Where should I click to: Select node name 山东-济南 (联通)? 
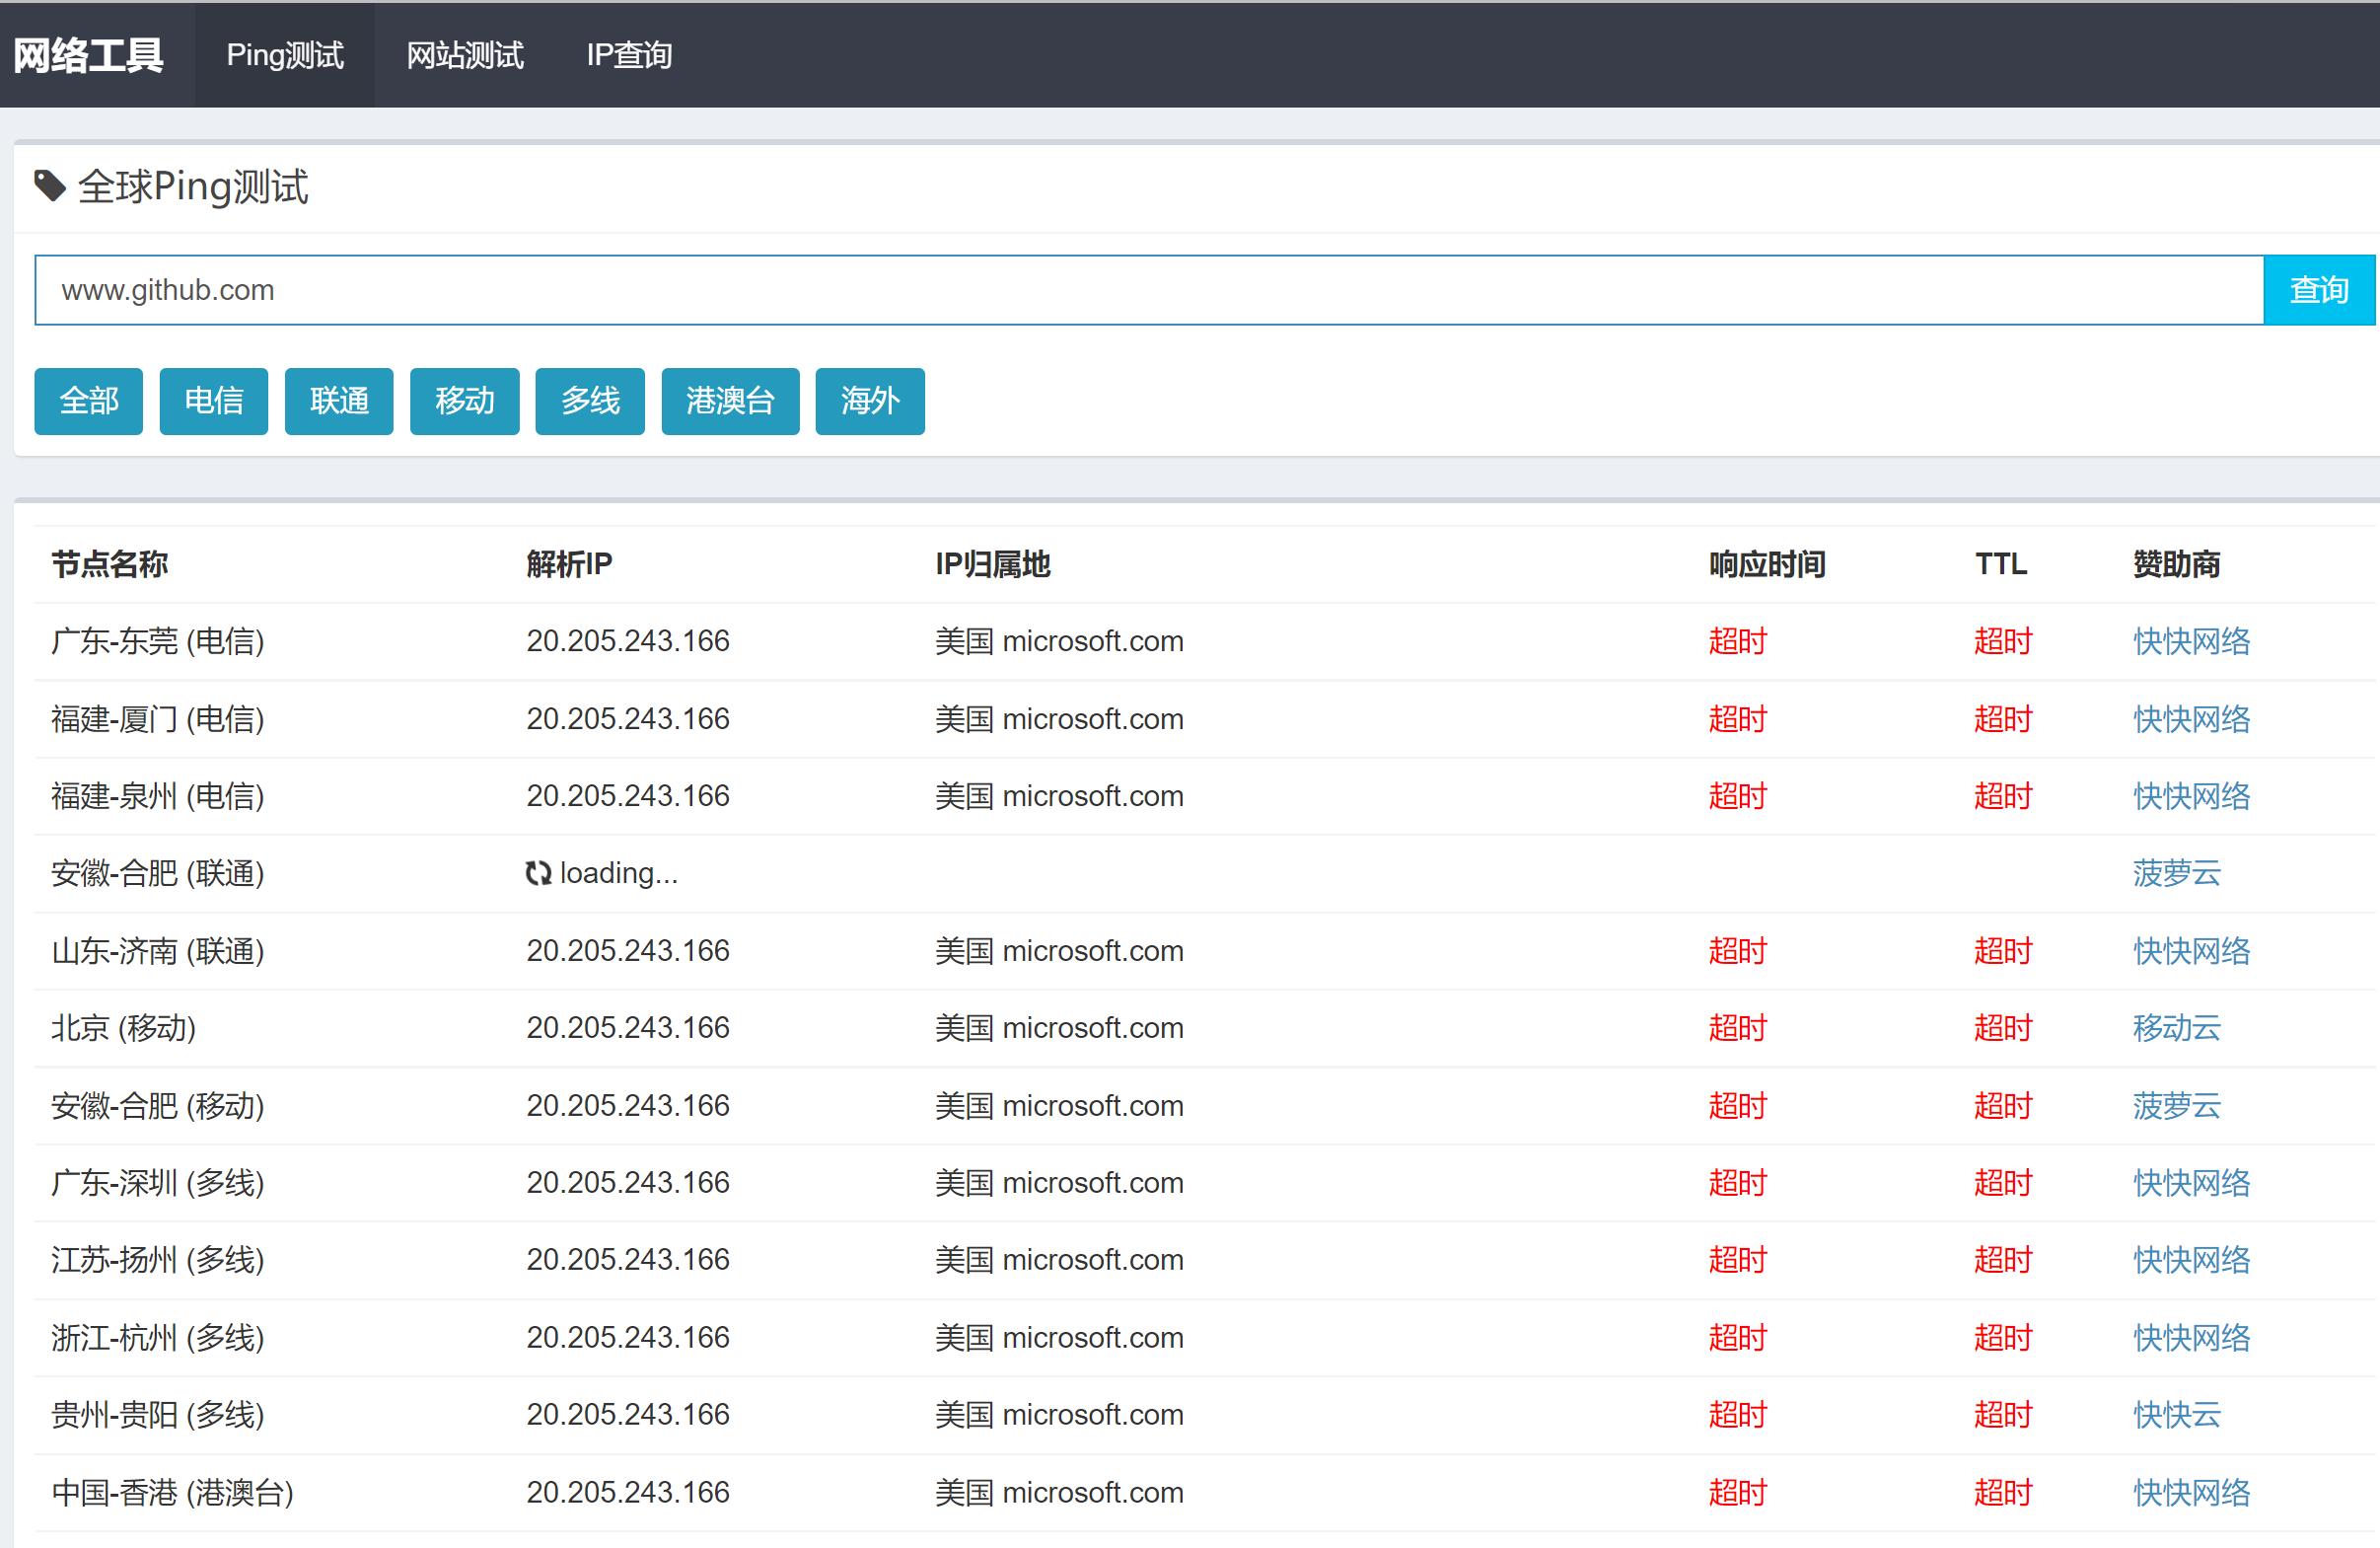pos(158,951)
